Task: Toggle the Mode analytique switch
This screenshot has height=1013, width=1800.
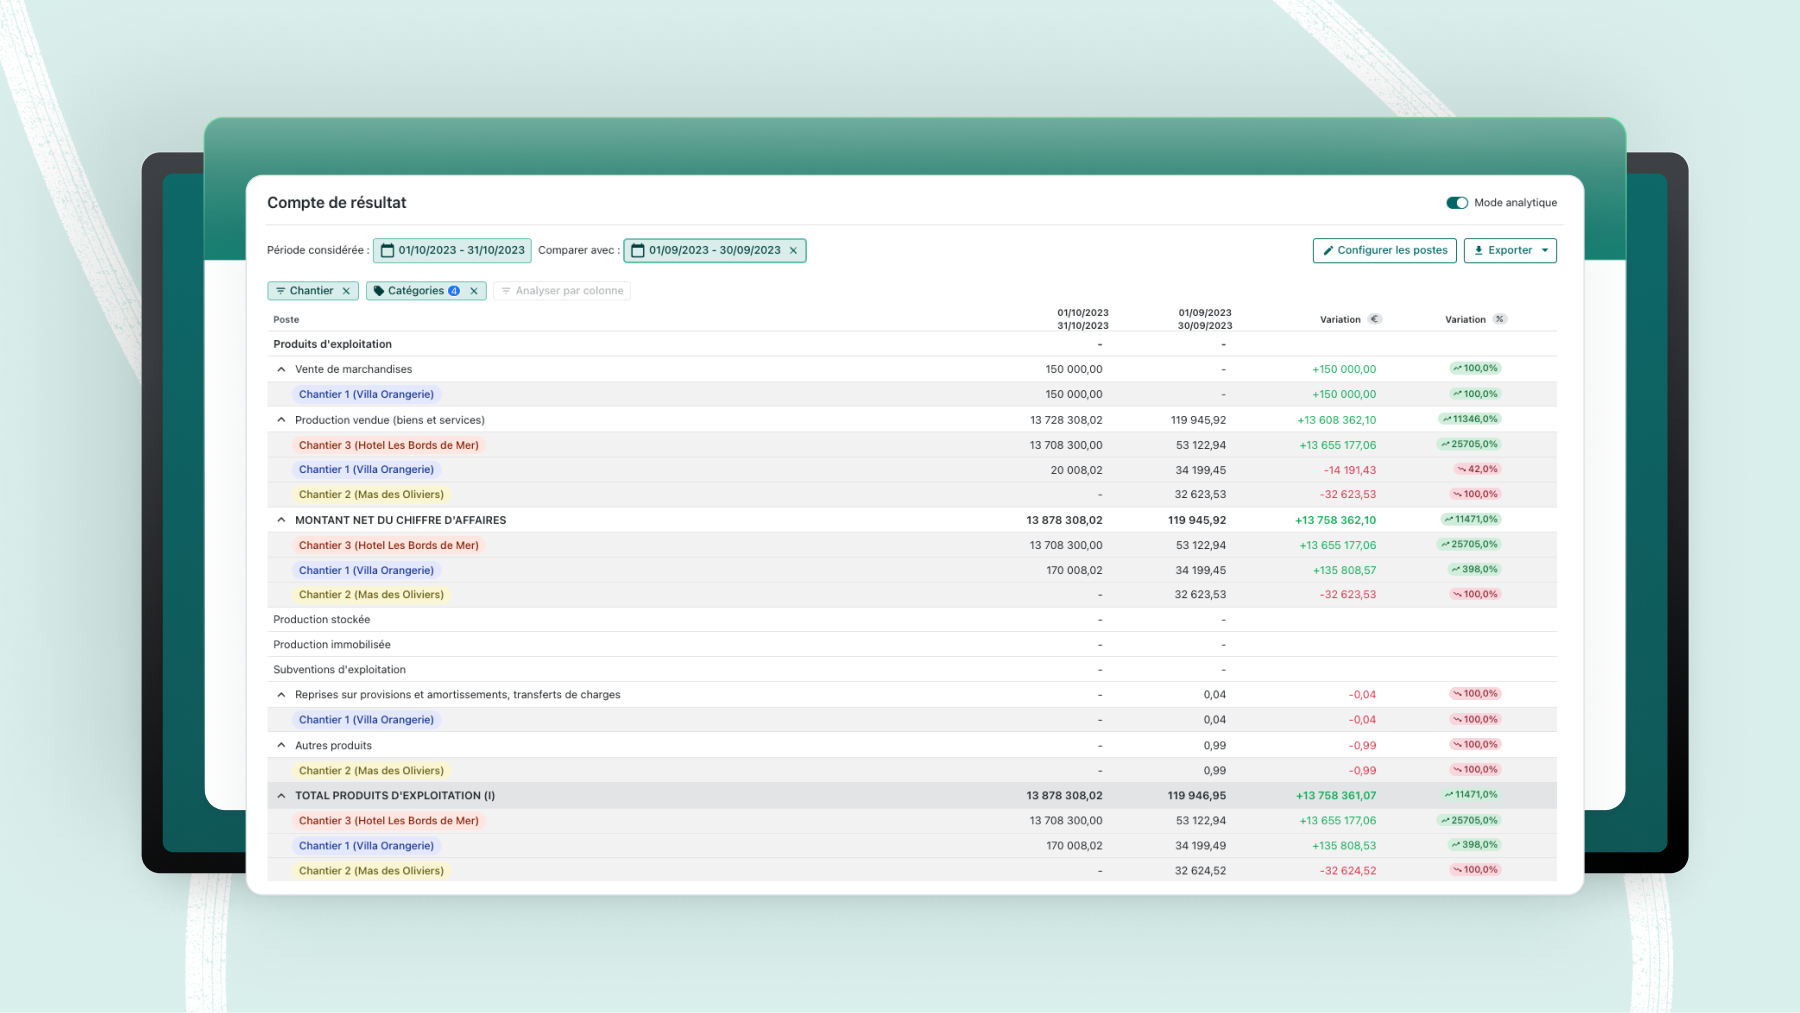Action: 1456,203
